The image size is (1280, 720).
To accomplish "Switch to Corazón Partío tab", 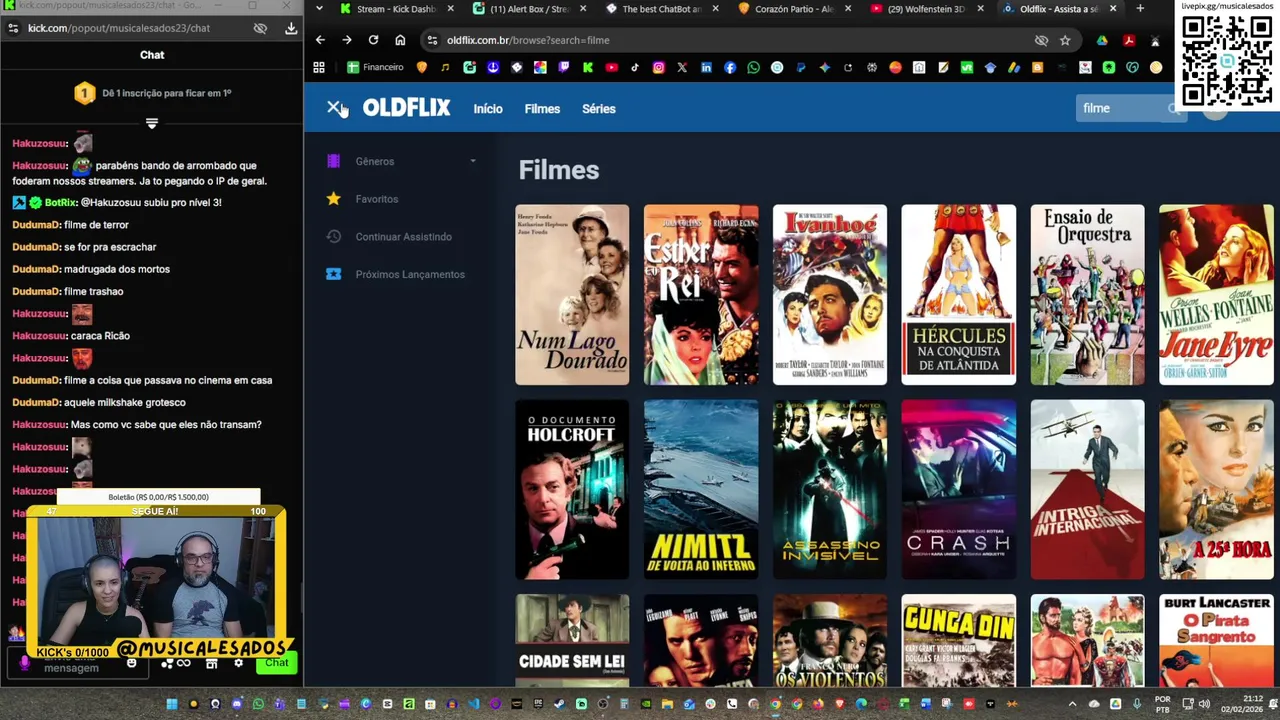I will [794, 9].
